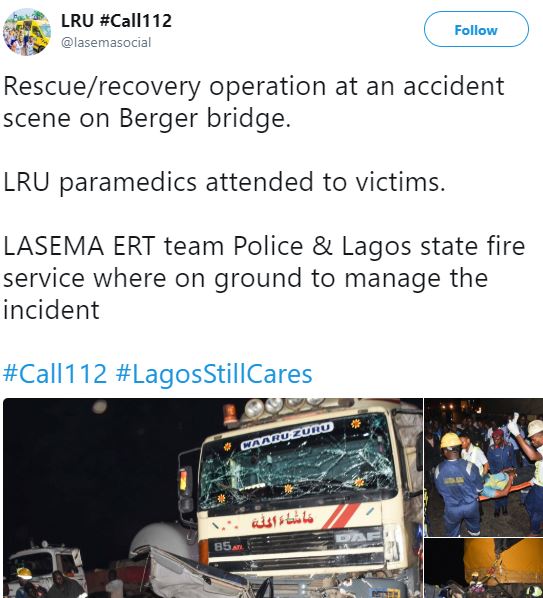
Task: Click the tweet text about Berger bridge
Action: click(254, 101)
